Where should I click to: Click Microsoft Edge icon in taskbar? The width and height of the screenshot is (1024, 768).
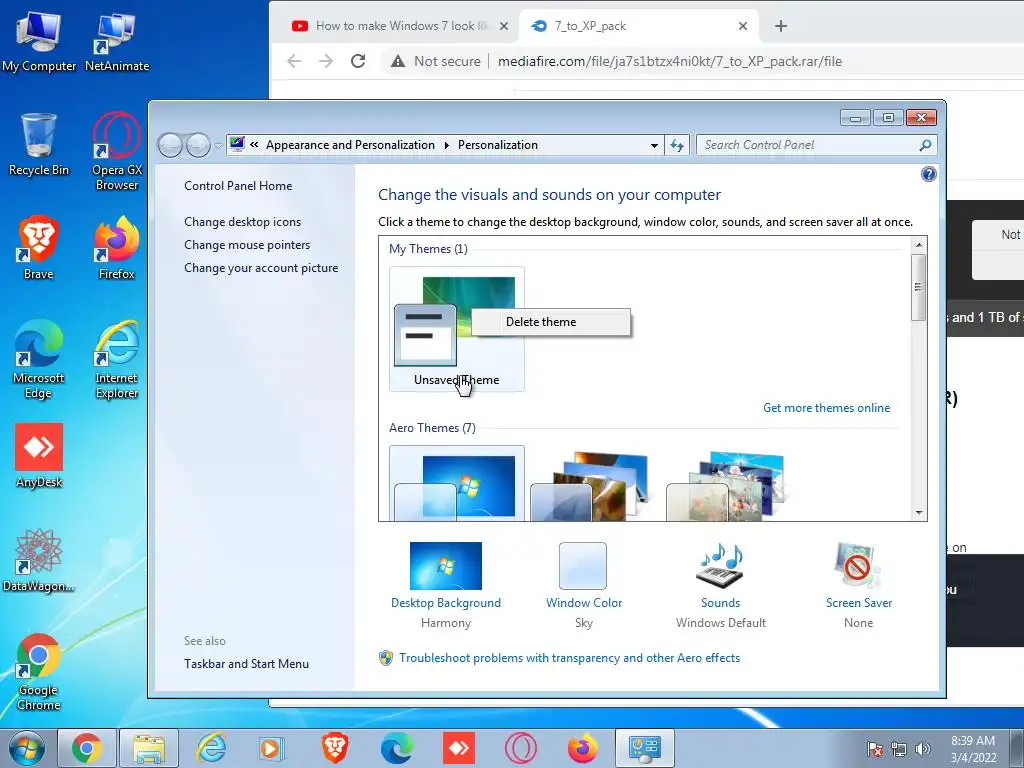click(x=396, y=748)
